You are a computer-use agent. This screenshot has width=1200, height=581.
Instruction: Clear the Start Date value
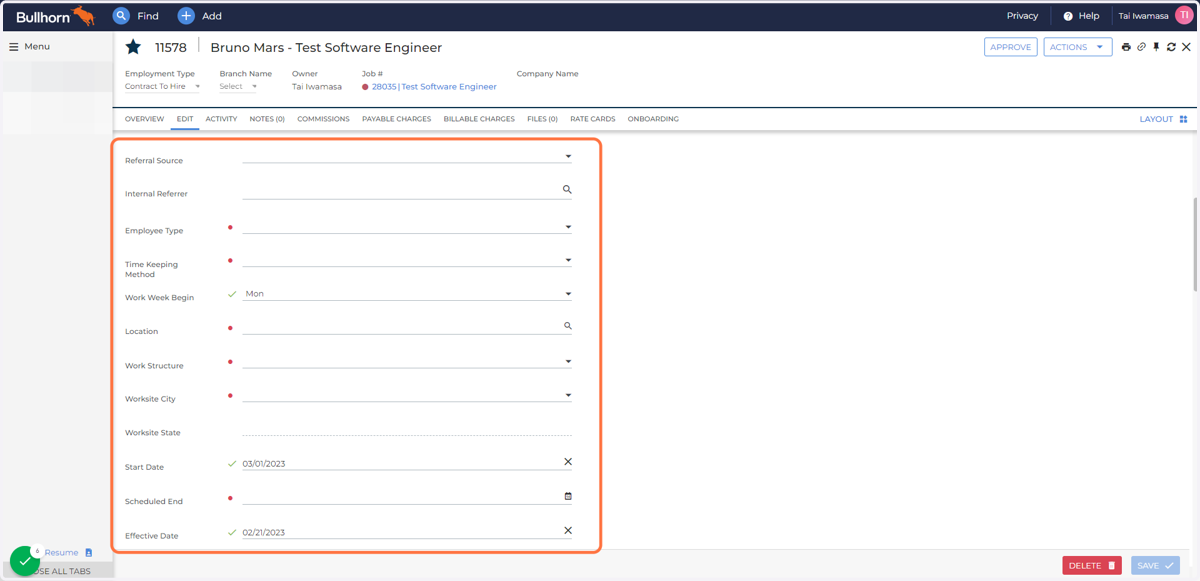(568, 462)
